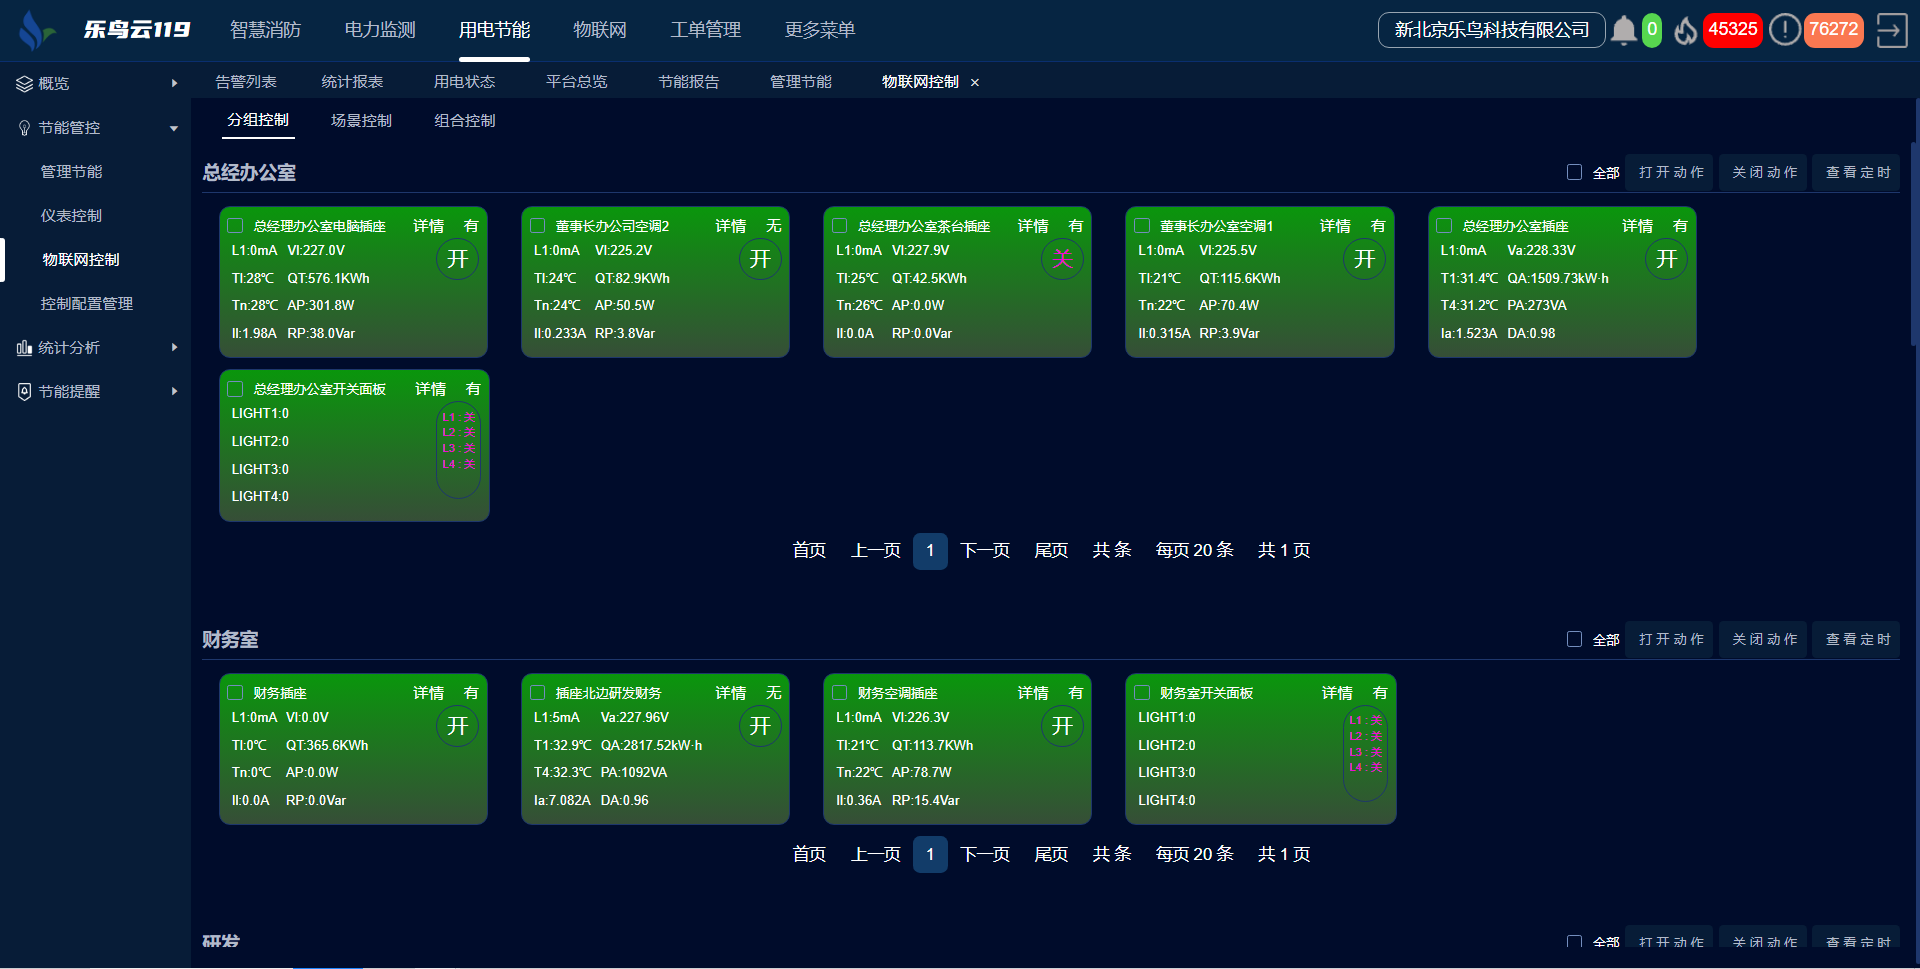
Task: Expand the 统计分析 arrow
Action: 174,348
